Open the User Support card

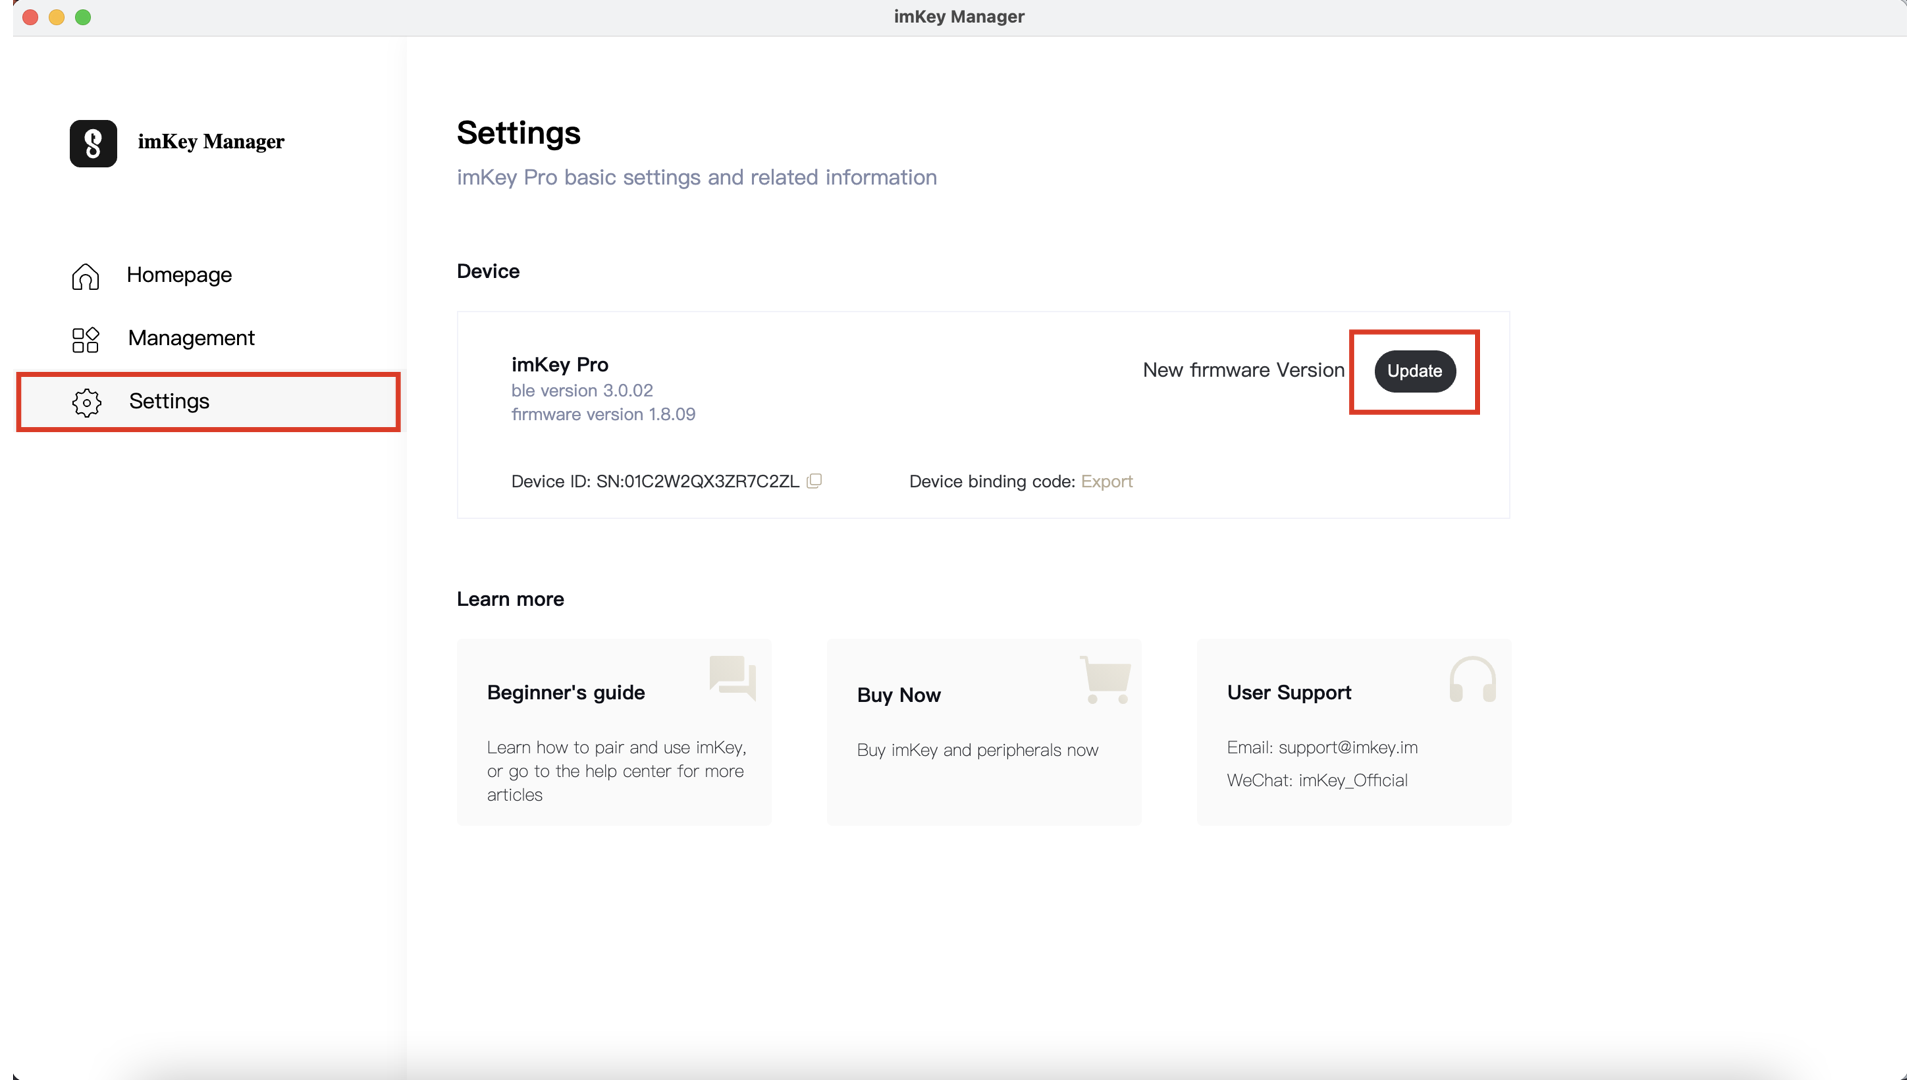1354,732
